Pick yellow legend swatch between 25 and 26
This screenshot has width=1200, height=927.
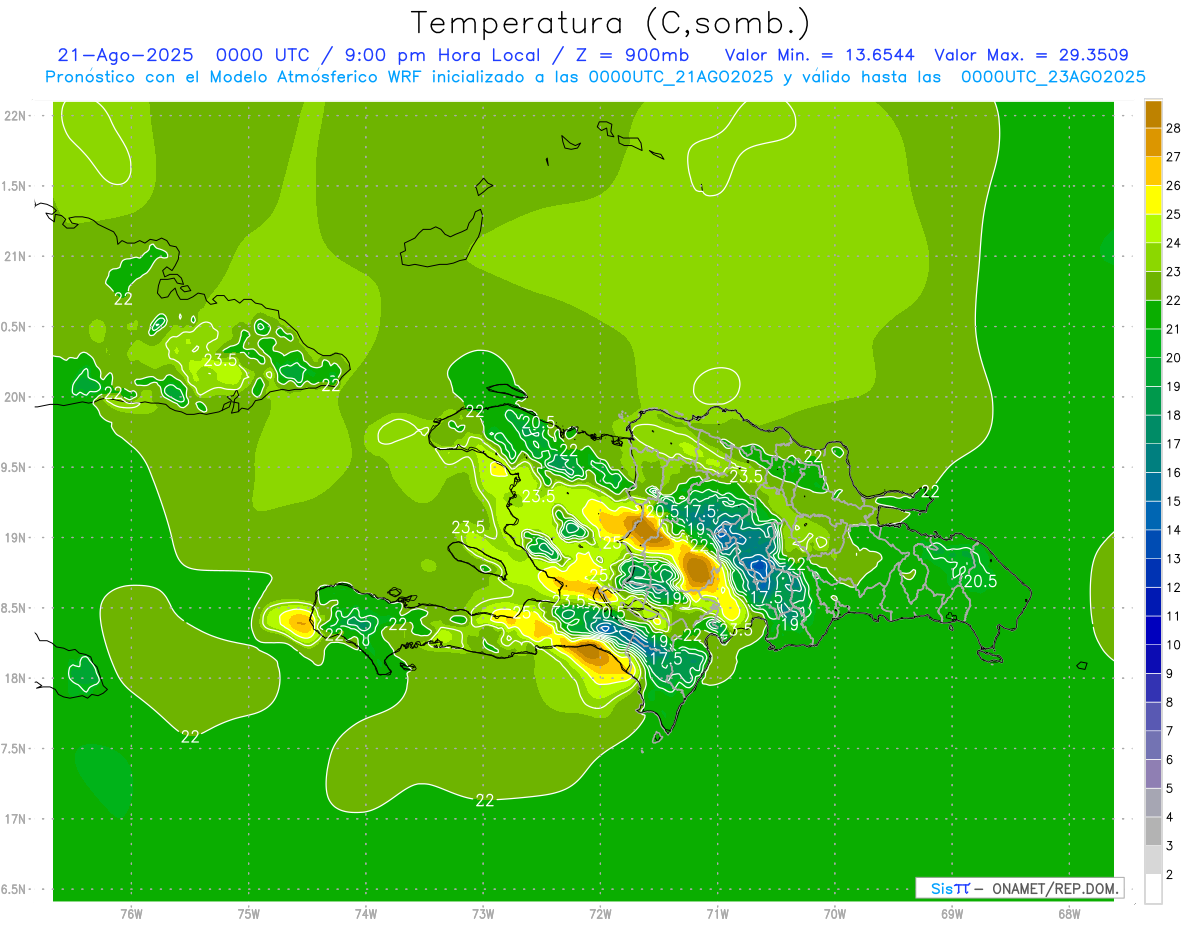point(1153,200)
